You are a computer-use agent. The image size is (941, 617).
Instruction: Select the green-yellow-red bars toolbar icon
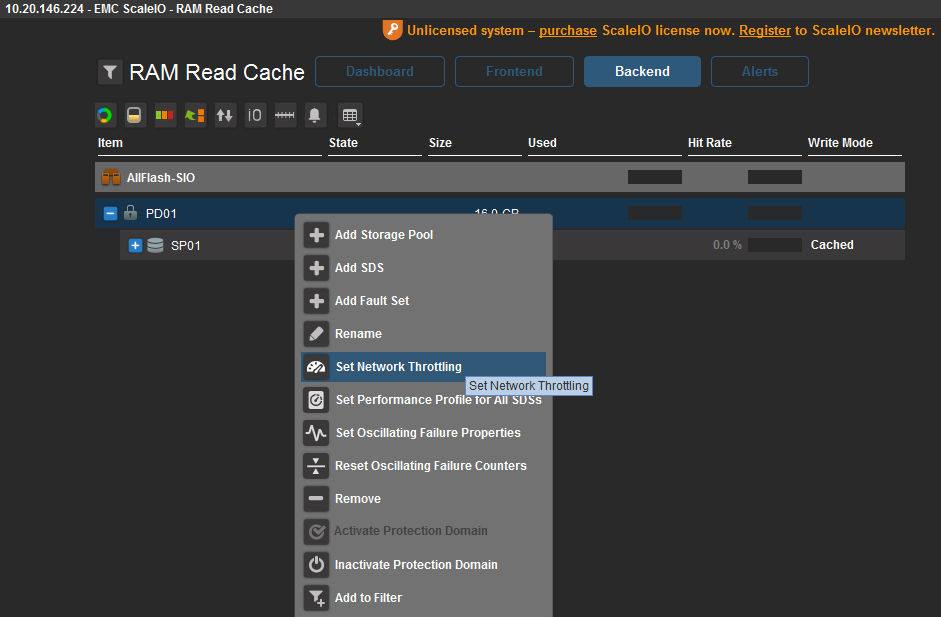(x=164, y=115)
